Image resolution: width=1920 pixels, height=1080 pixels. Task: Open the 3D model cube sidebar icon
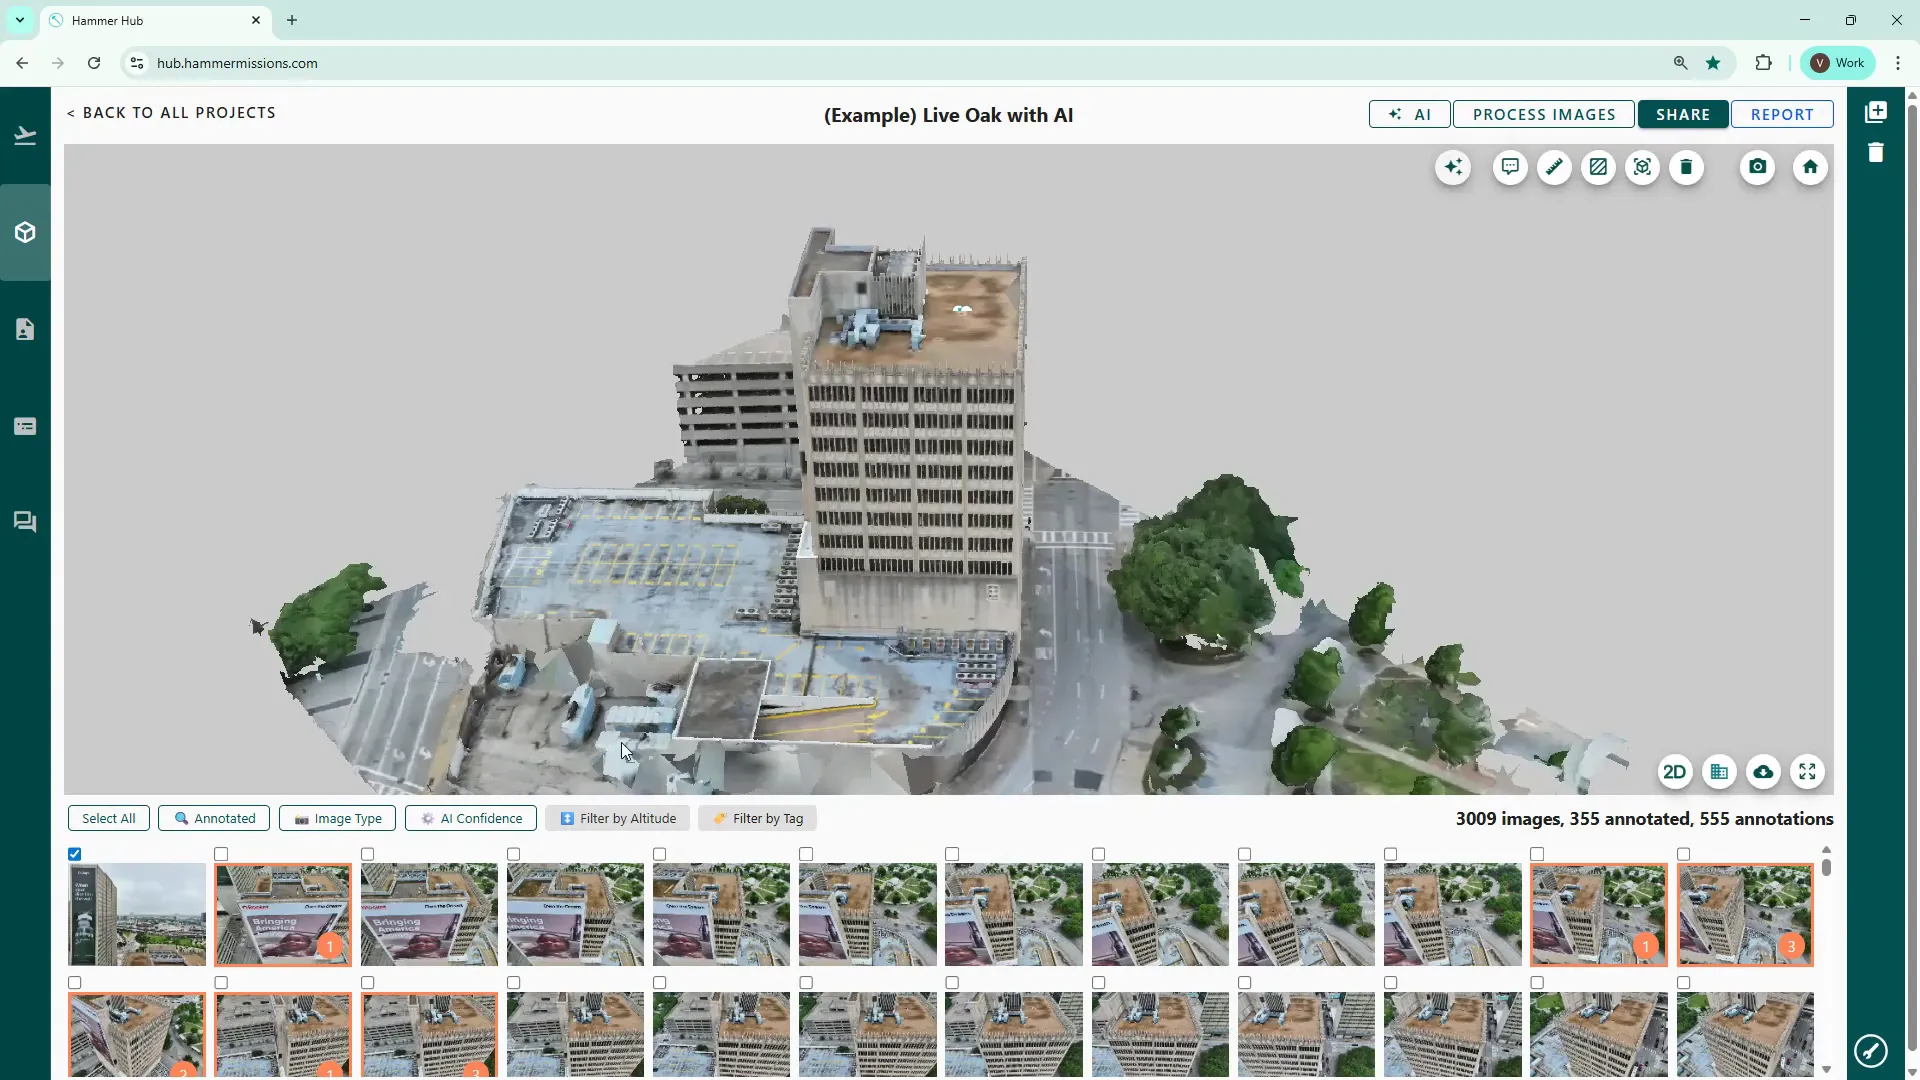(x=25, y=233)
